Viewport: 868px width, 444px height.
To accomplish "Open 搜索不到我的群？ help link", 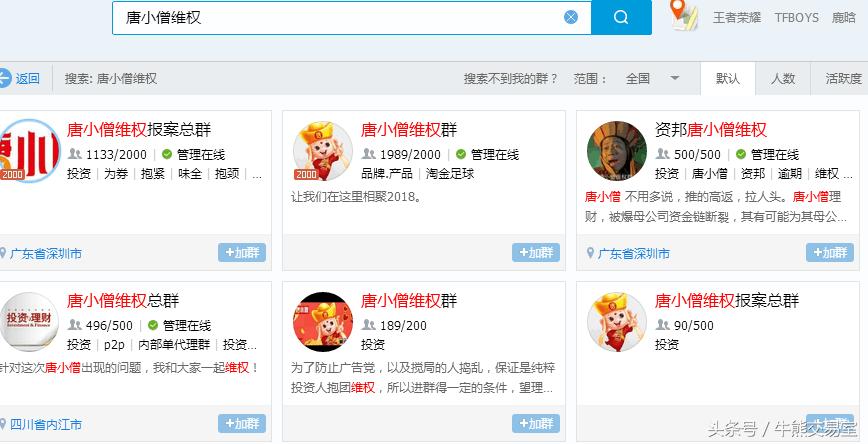I will coord(512,79).
